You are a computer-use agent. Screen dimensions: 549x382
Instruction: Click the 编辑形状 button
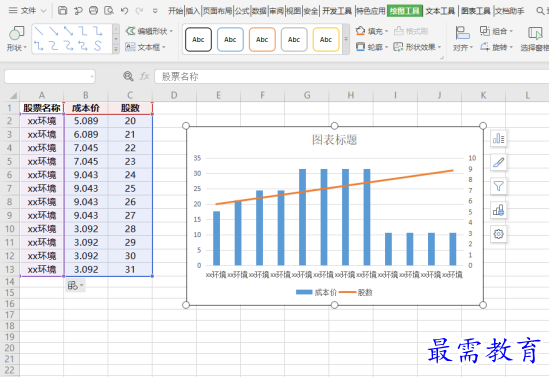coord(149,31)
